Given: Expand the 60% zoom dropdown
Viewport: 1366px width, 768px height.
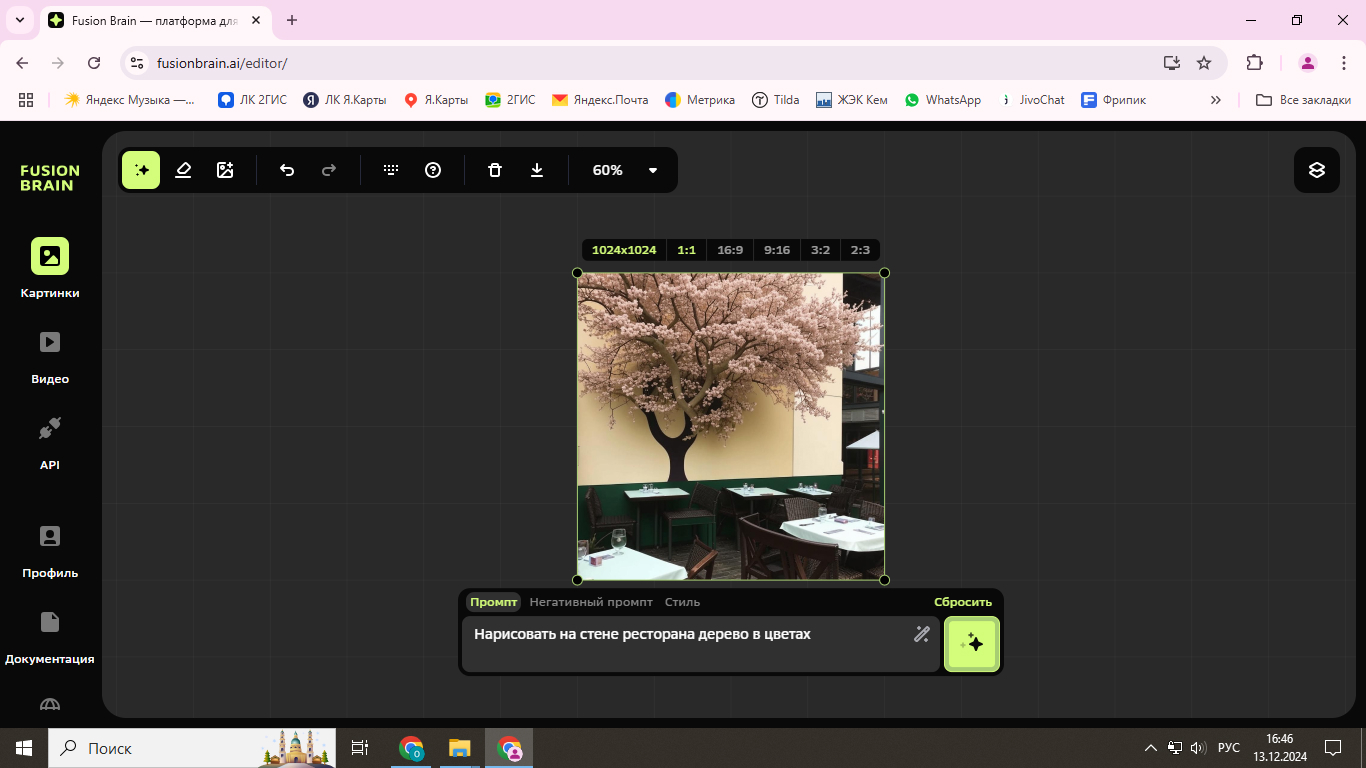Looking at the screenshot, I should pos(653,170).
